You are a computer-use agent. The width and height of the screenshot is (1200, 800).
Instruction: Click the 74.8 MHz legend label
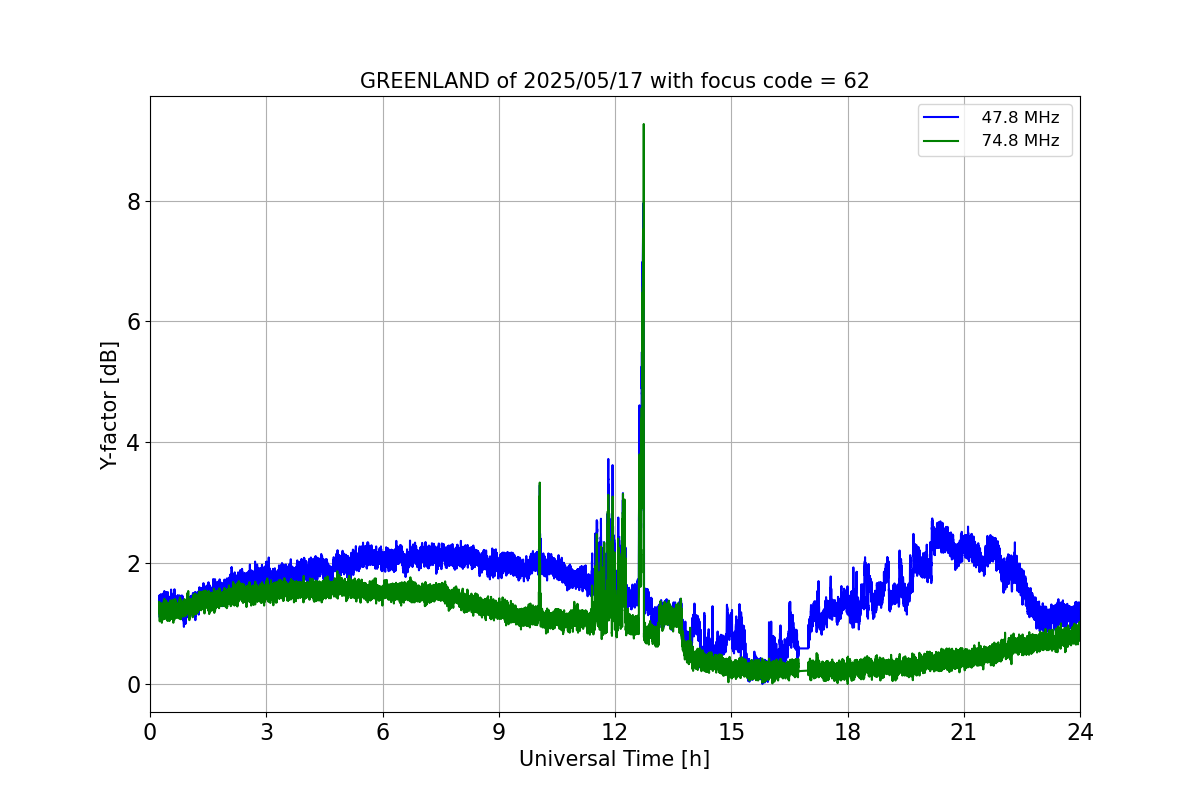click(1020, 141)
